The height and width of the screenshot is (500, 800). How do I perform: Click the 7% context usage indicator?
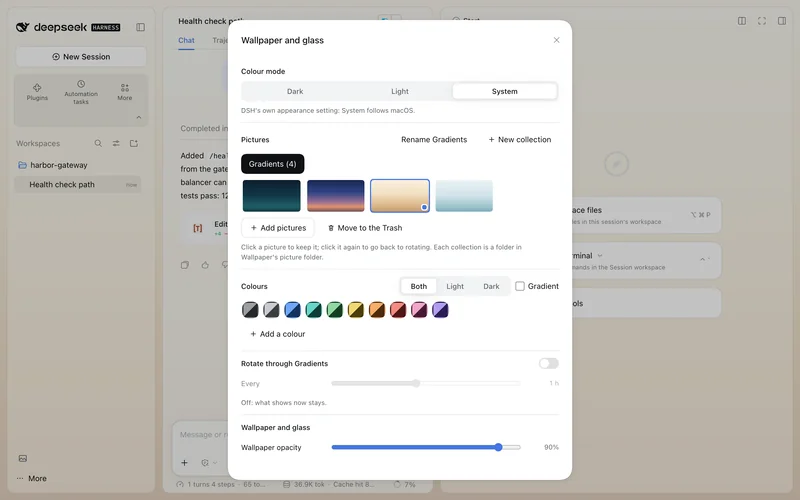click(x=404, y=485)
